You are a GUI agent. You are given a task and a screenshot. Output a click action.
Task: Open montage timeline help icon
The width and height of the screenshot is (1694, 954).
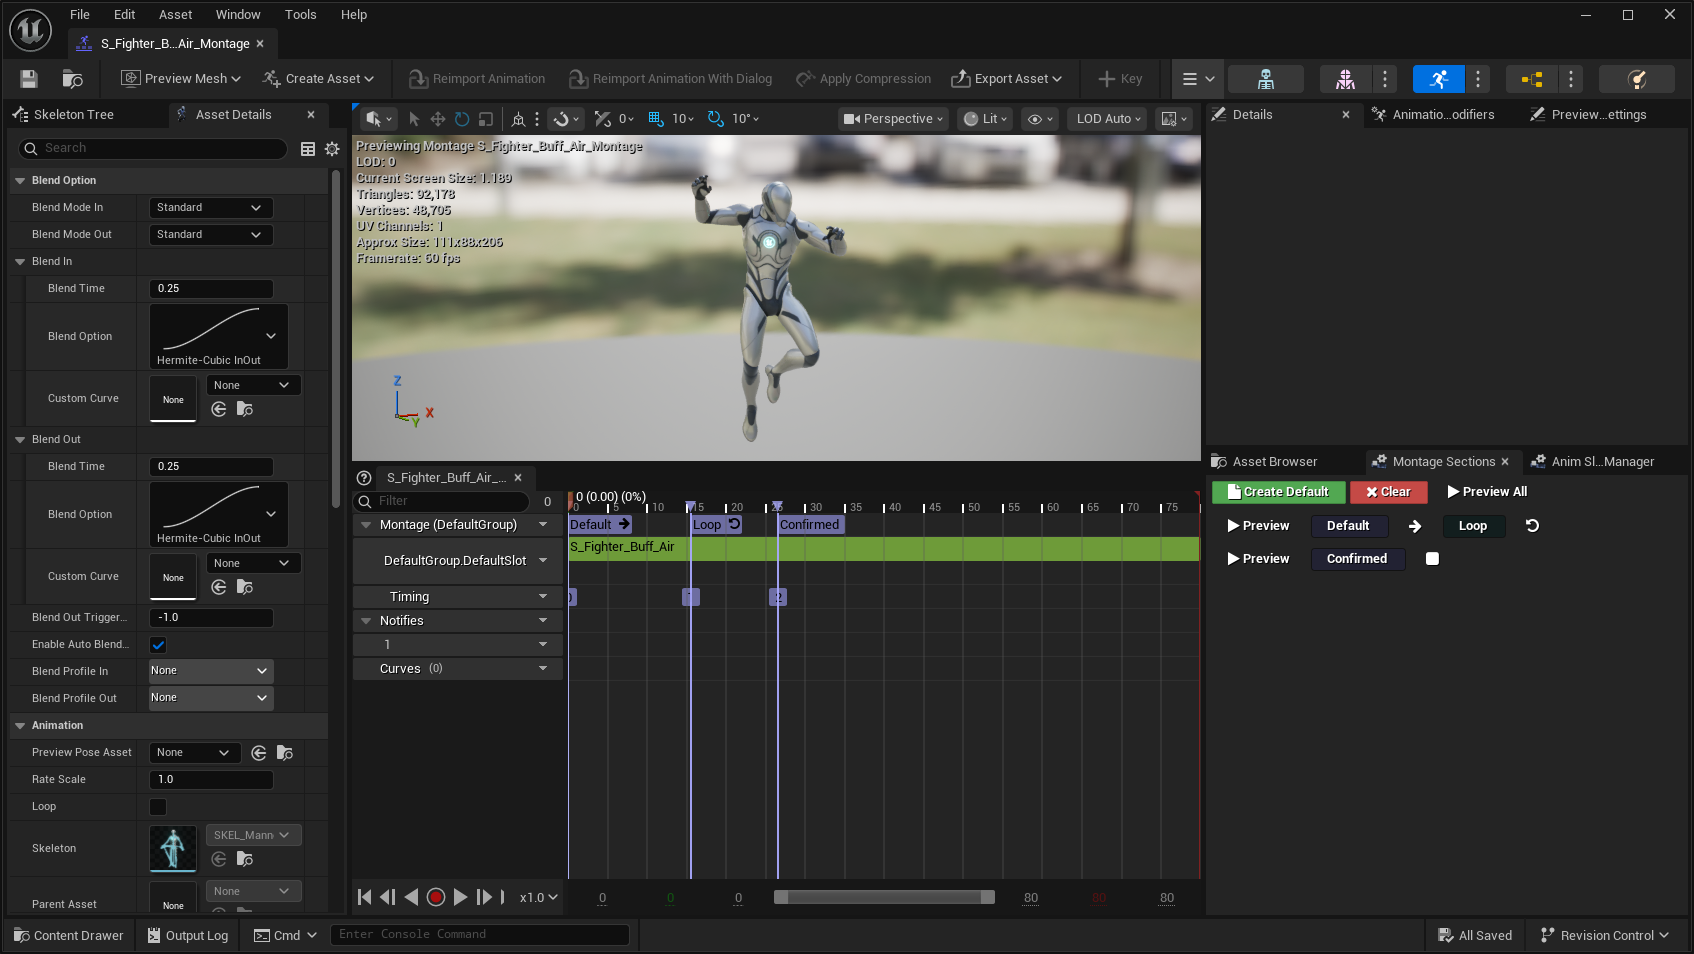364,478
